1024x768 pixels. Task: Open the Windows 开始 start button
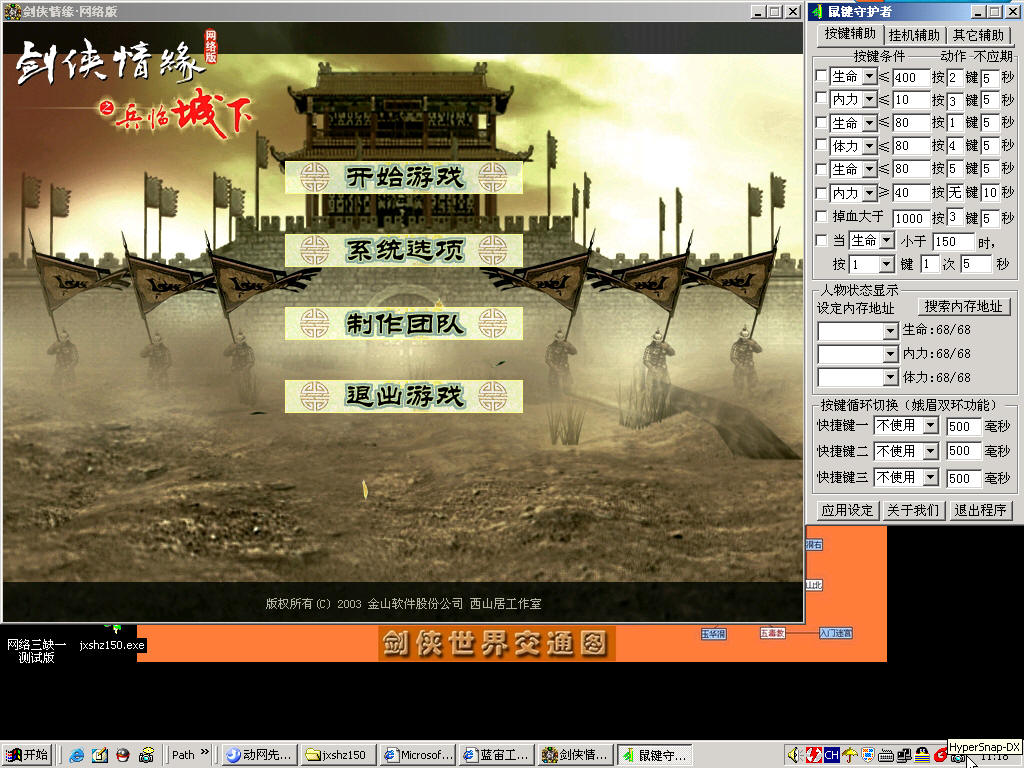[x=27, y=755]
